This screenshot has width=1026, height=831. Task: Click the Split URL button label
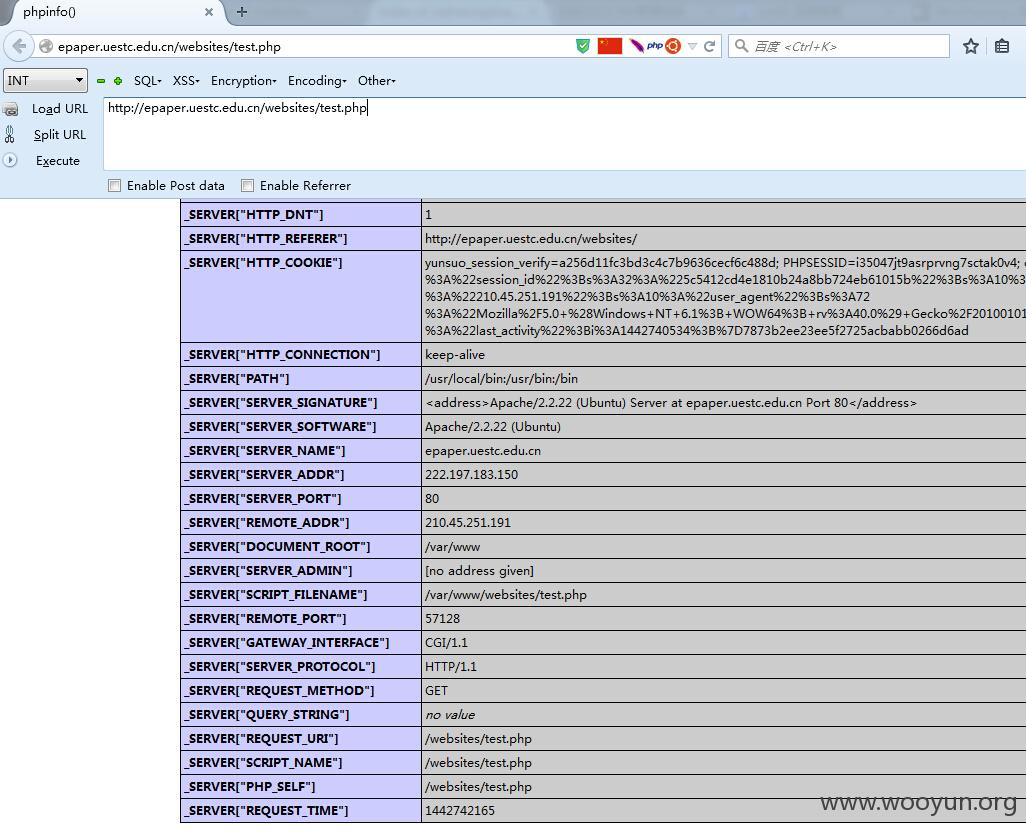tap(60, 135)
